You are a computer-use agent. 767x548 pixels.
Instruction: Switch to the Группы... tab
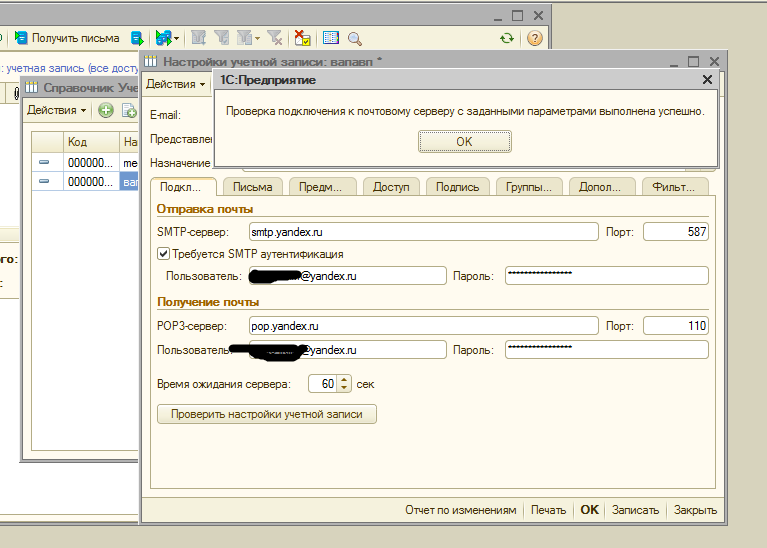529,187
